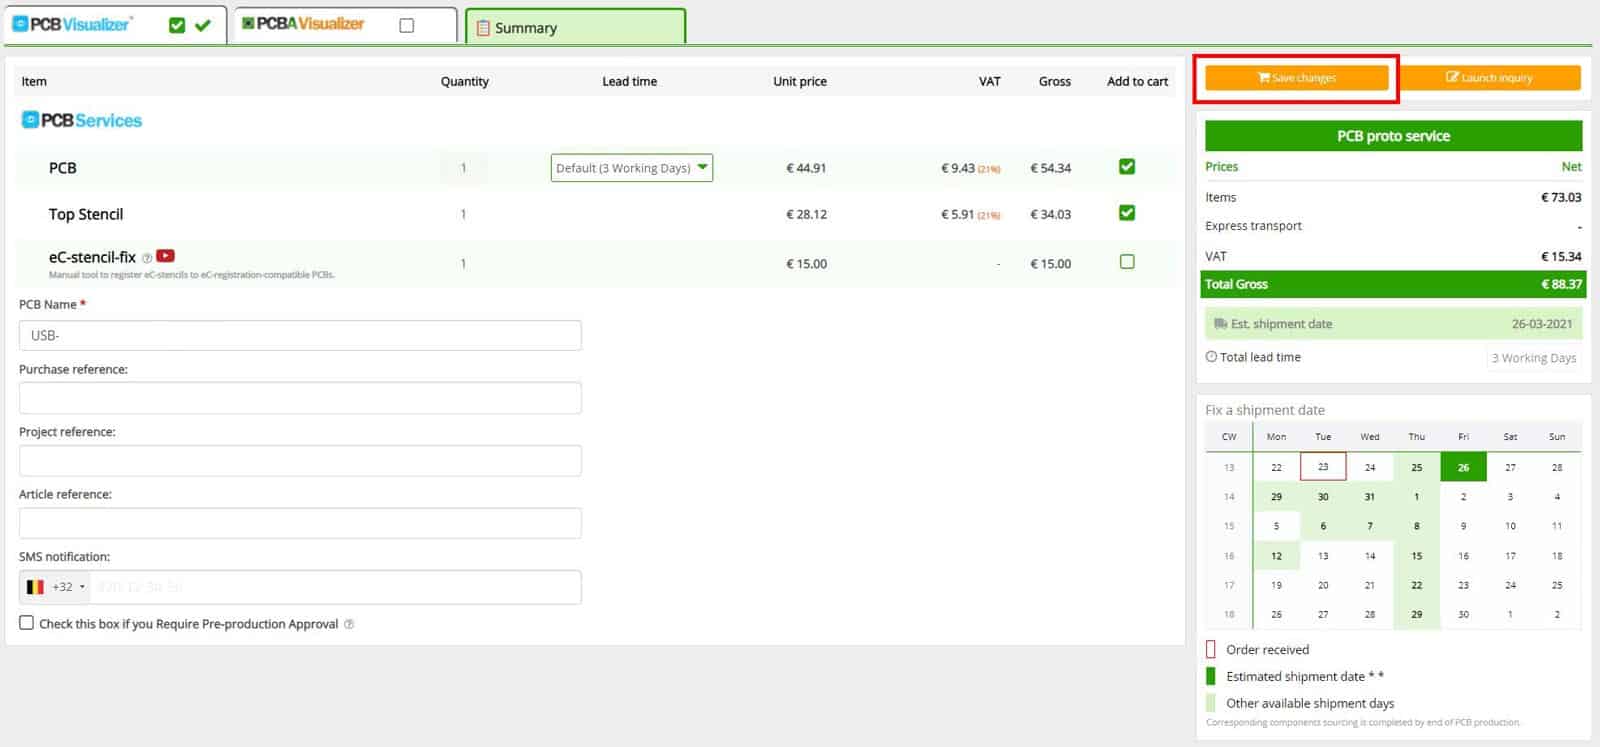Click the green checkmark in PCB Visualizer tab

tap(203, 25)
